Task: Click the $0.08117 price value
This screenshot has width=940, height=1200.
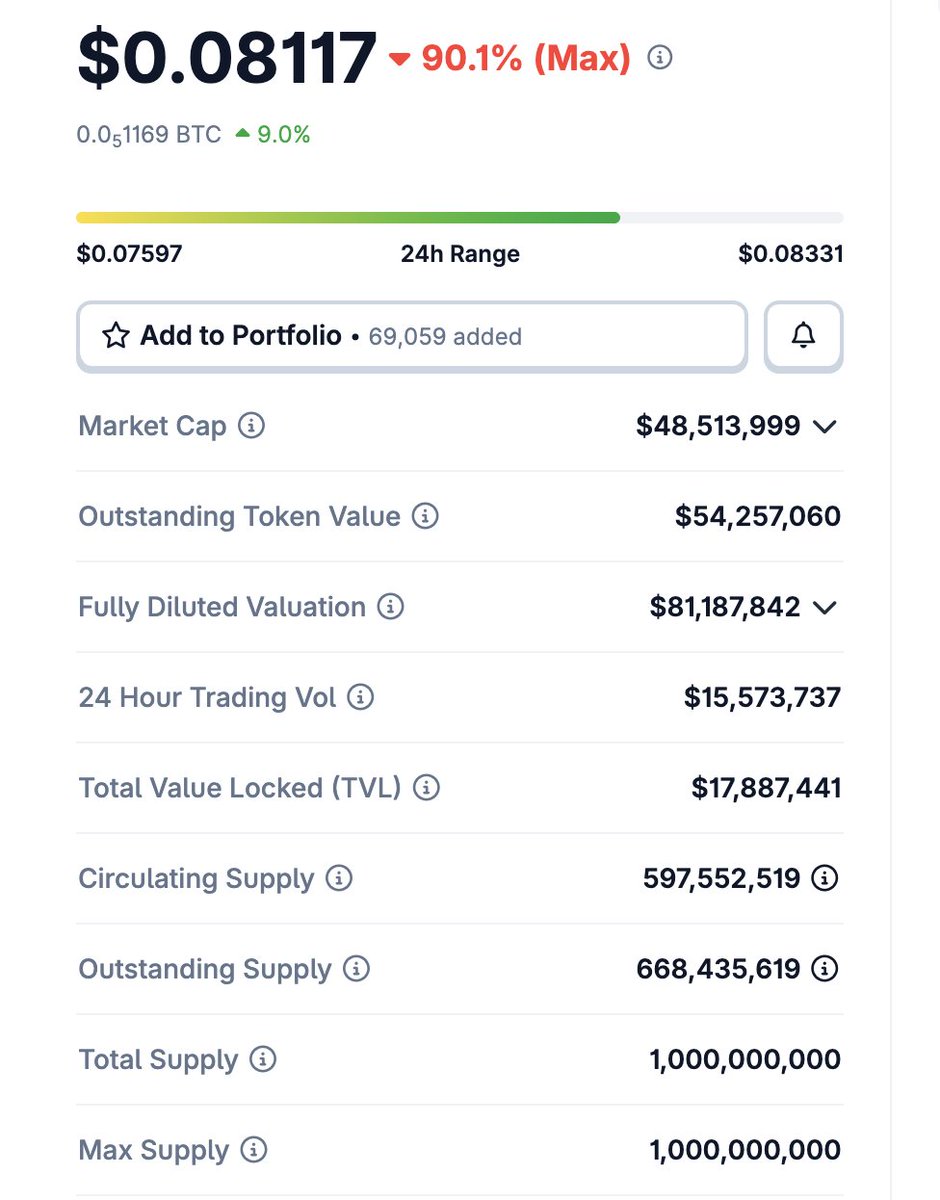Action: 227,58
